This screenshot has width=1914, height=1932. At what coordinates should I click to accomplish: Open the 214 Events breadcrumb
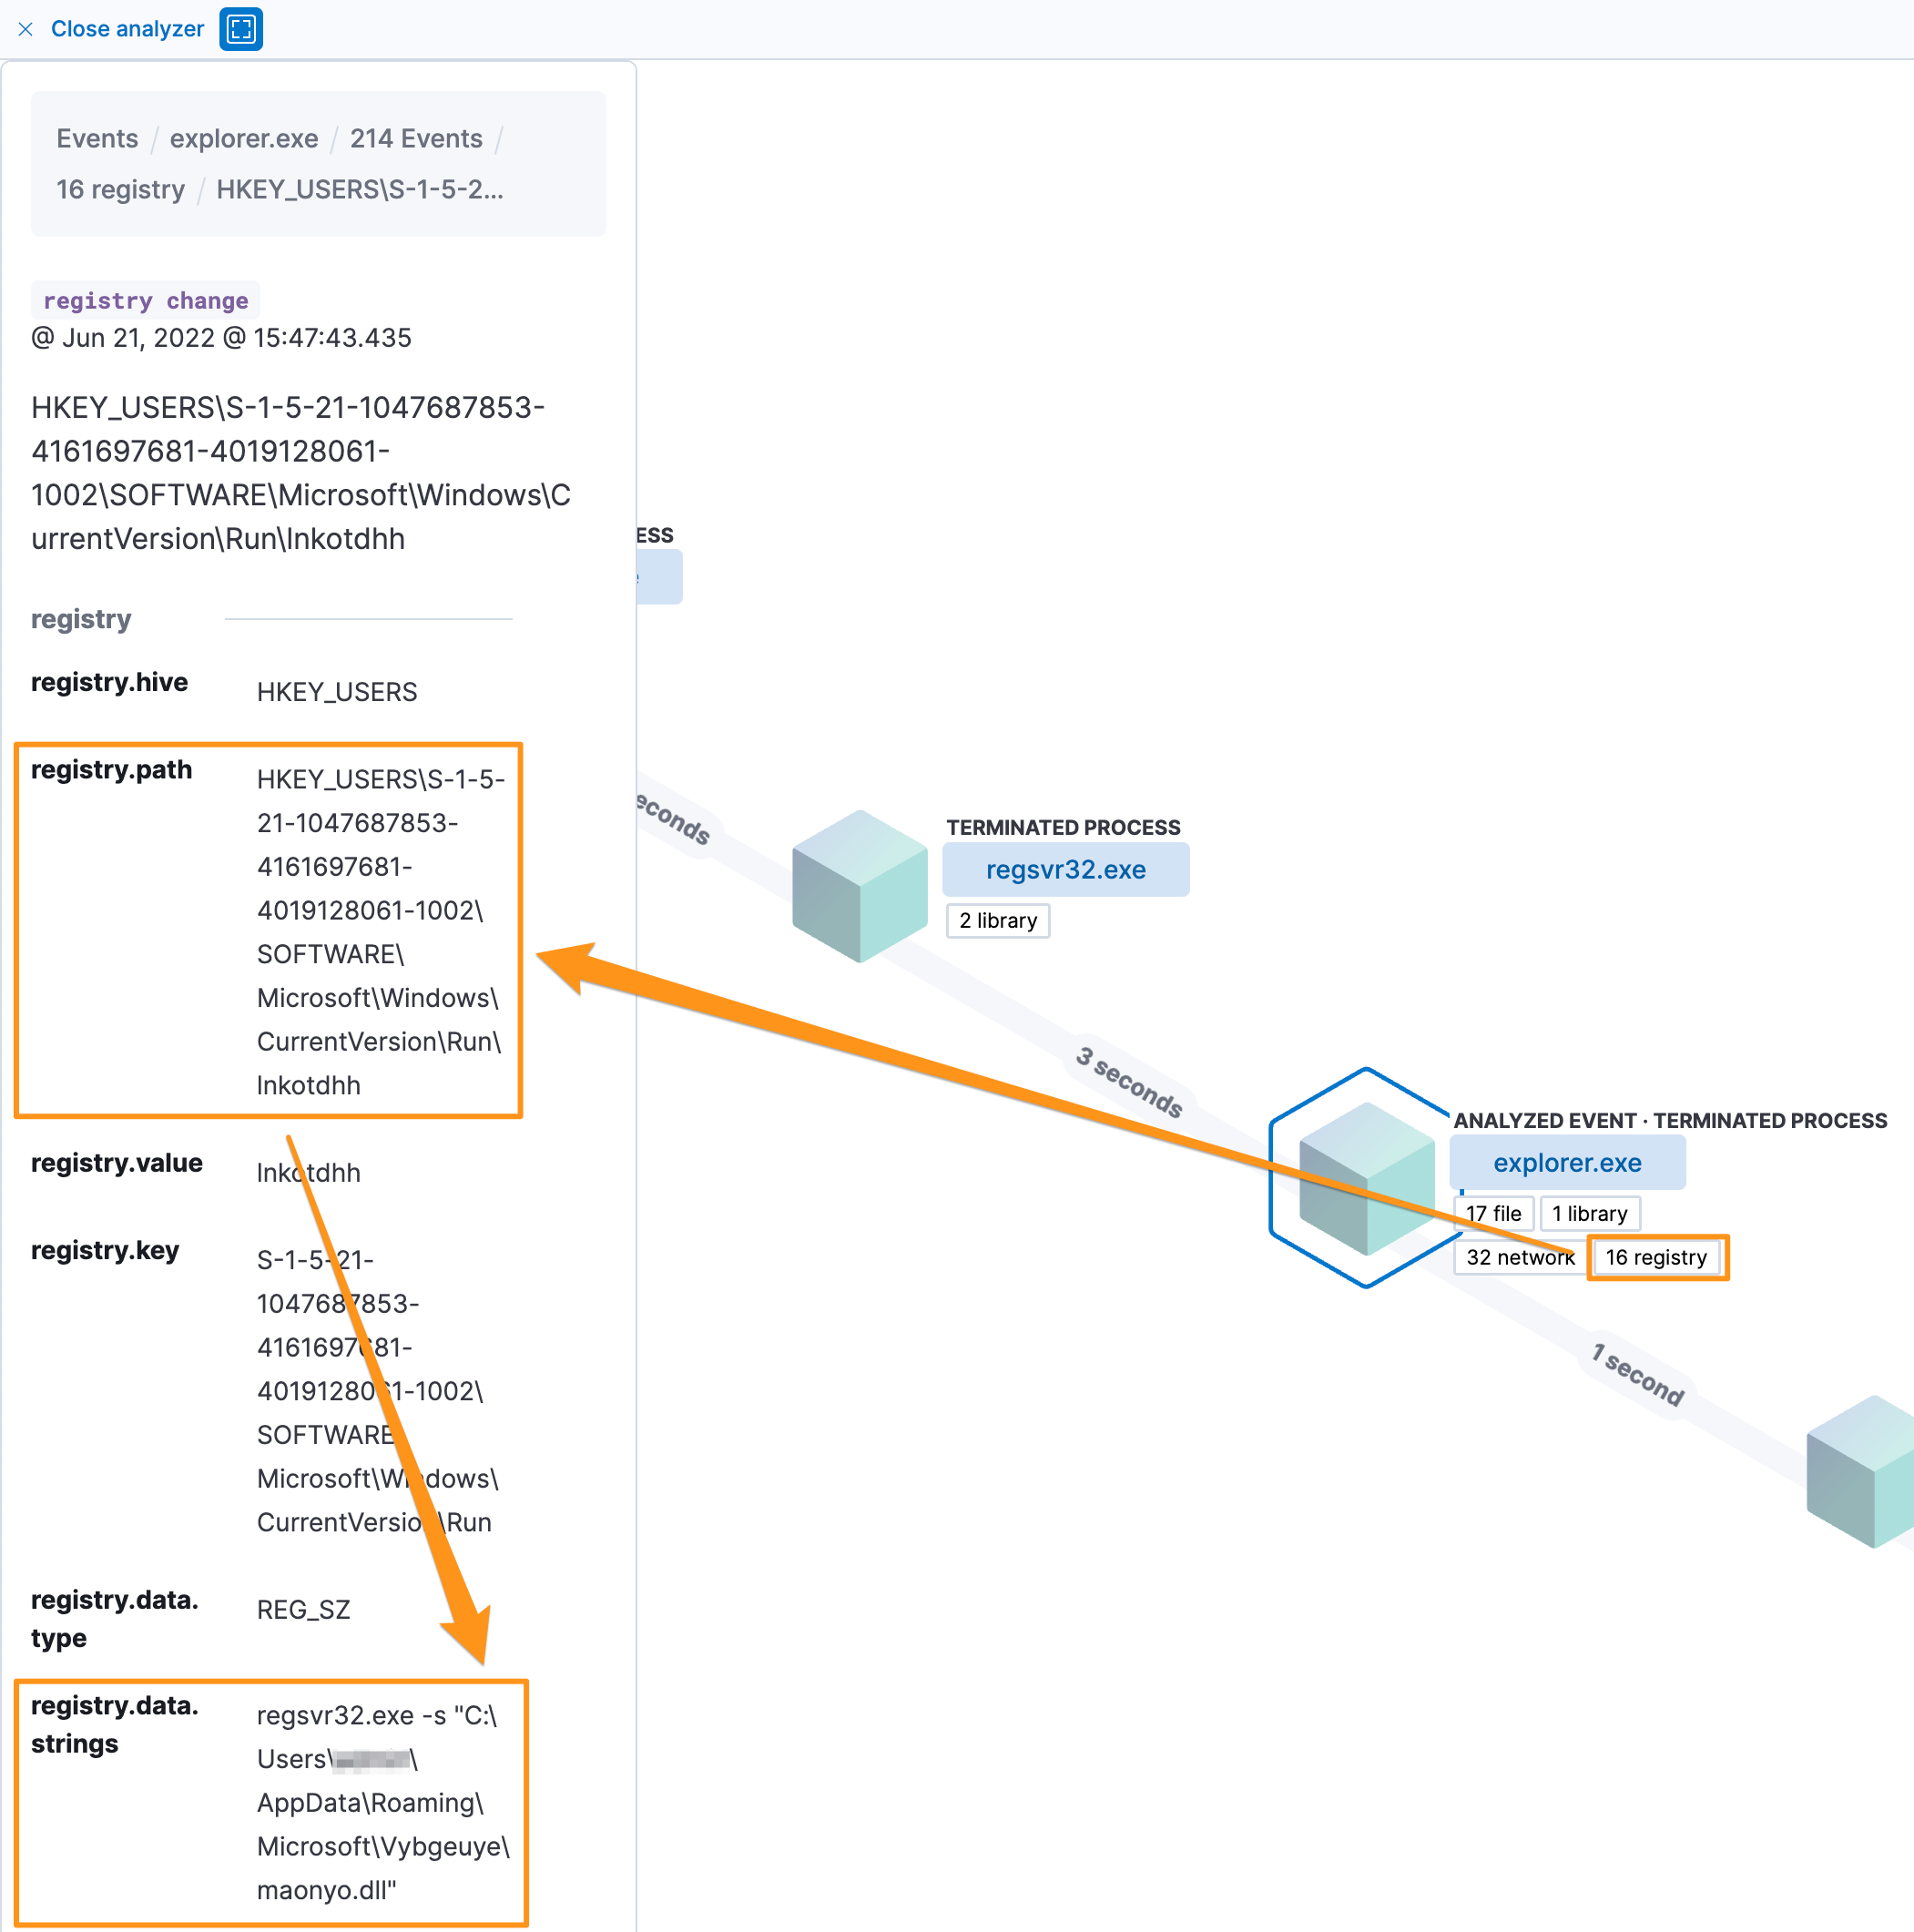[x=416, y=138]
